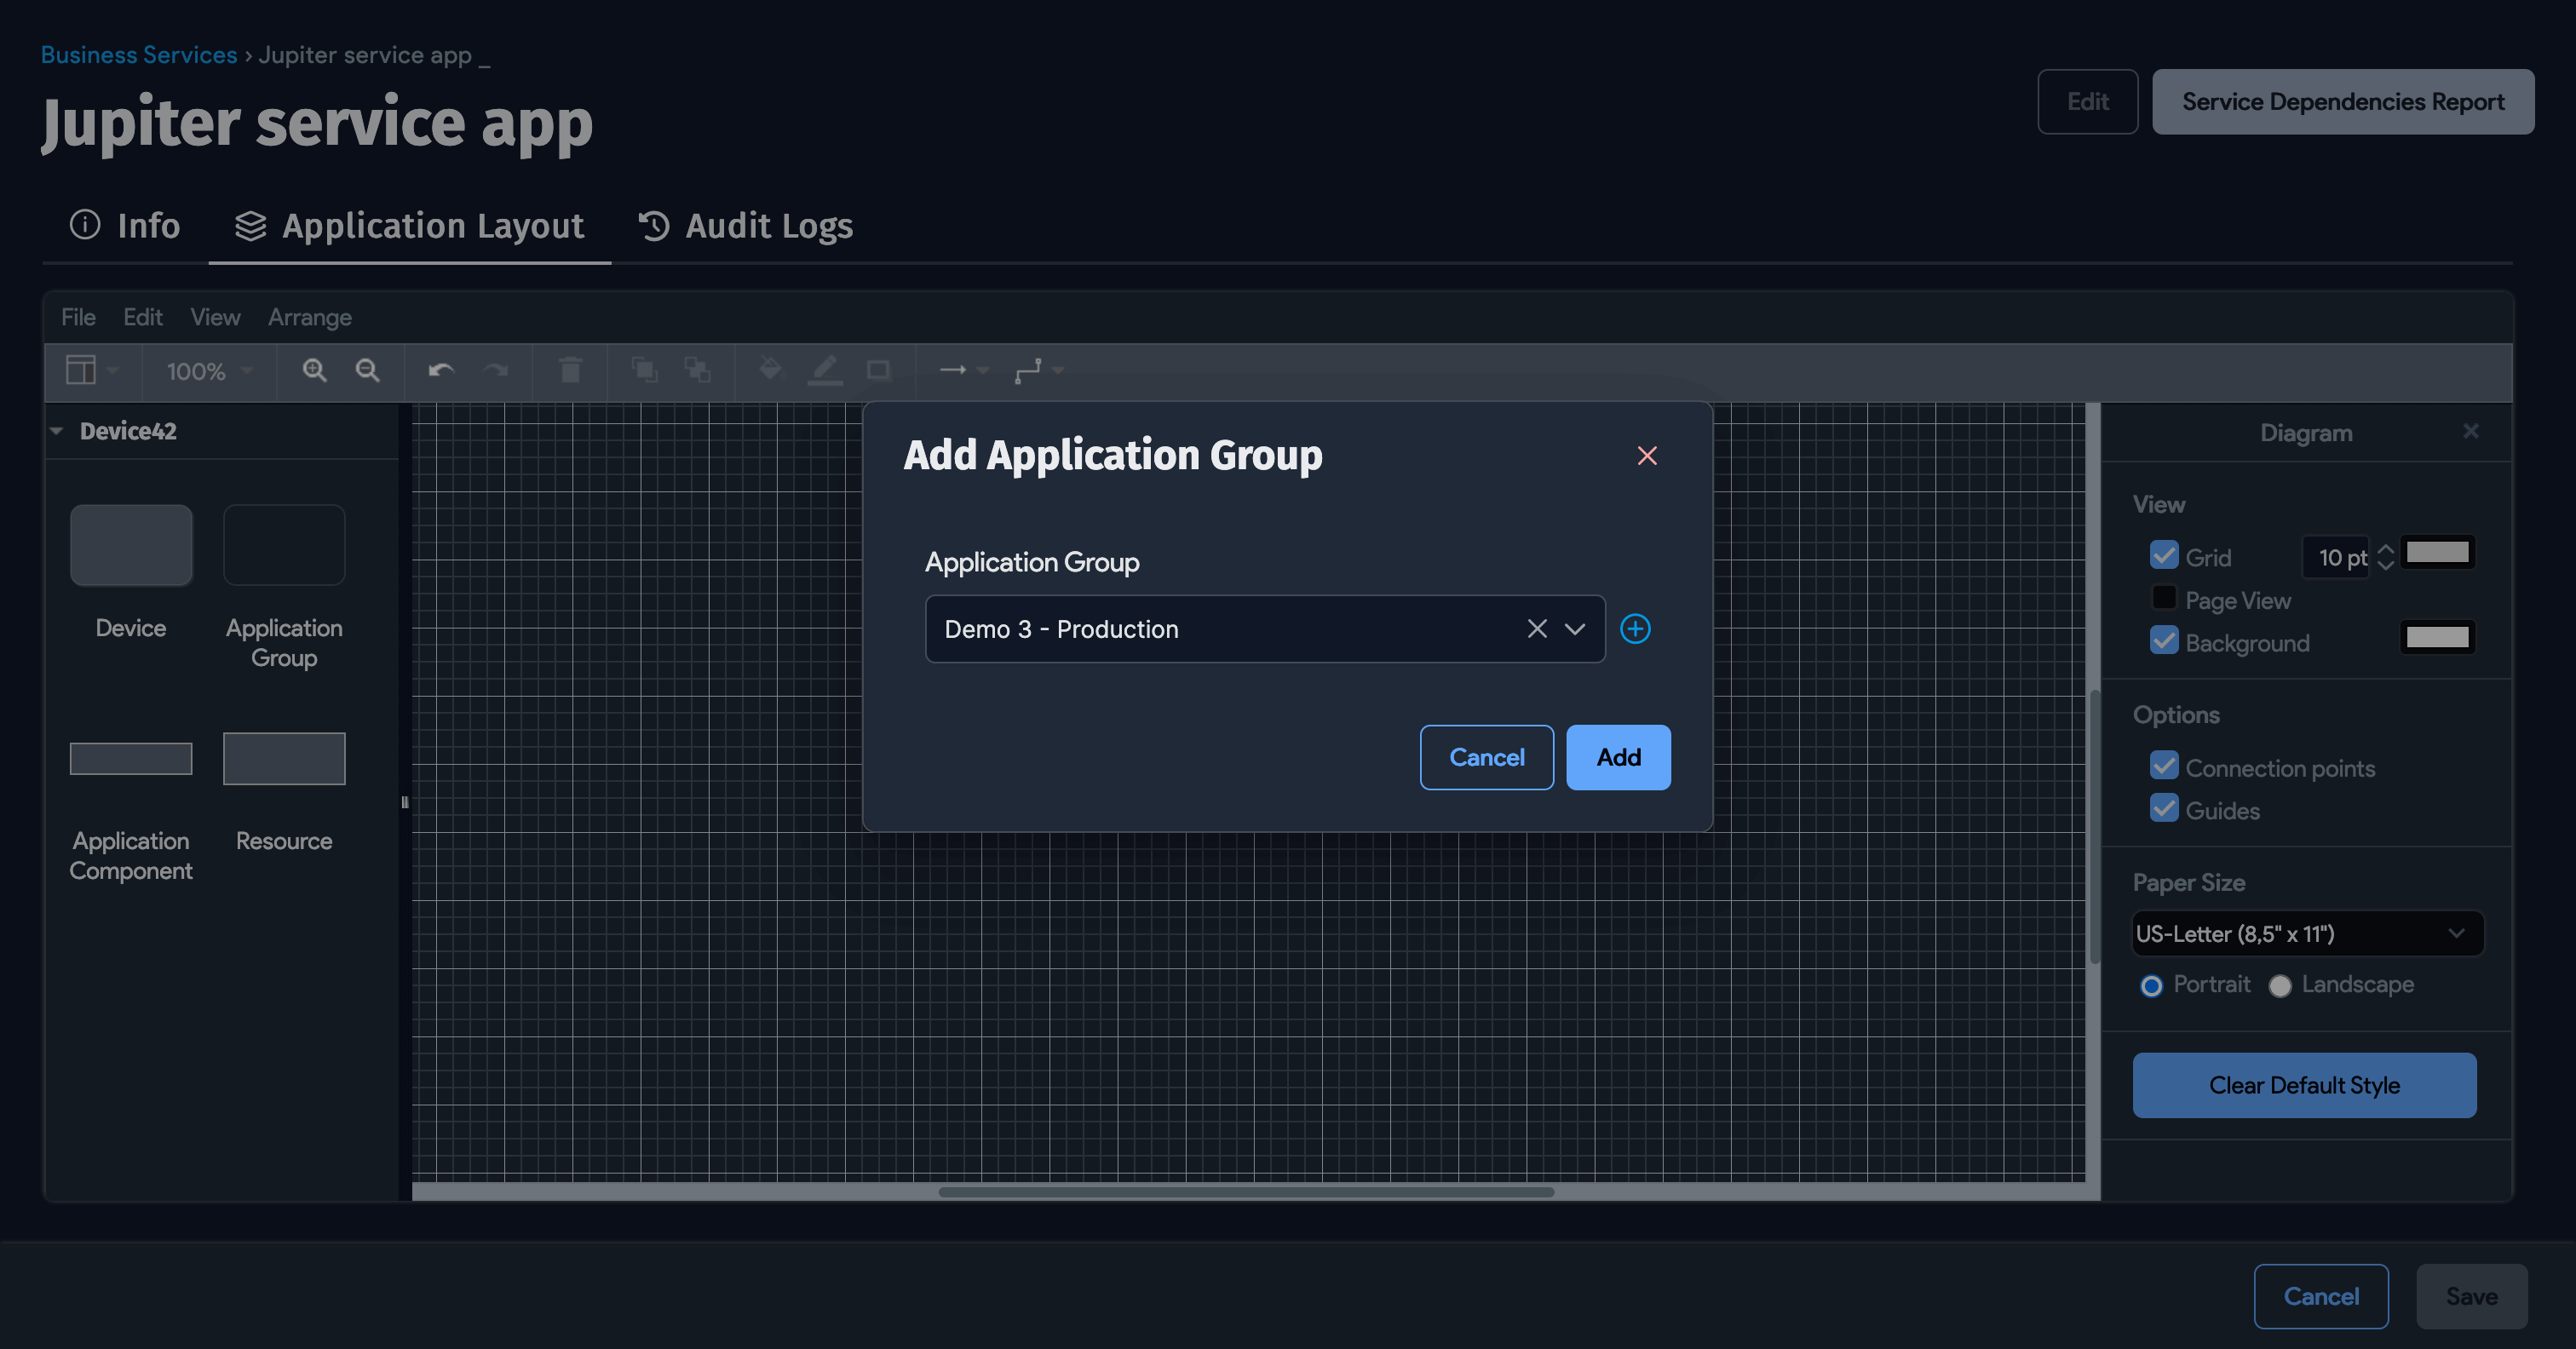Click the bring to front icon

click(x=644, y=371)
